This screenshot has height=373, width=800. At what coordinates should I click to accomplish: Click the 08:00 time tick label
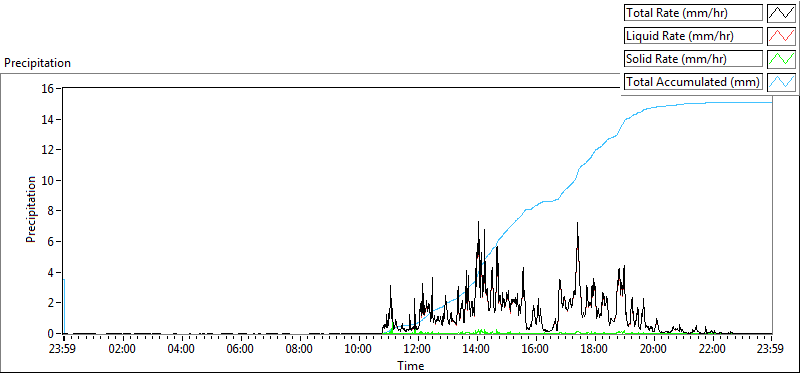click(x=300, y=350)
